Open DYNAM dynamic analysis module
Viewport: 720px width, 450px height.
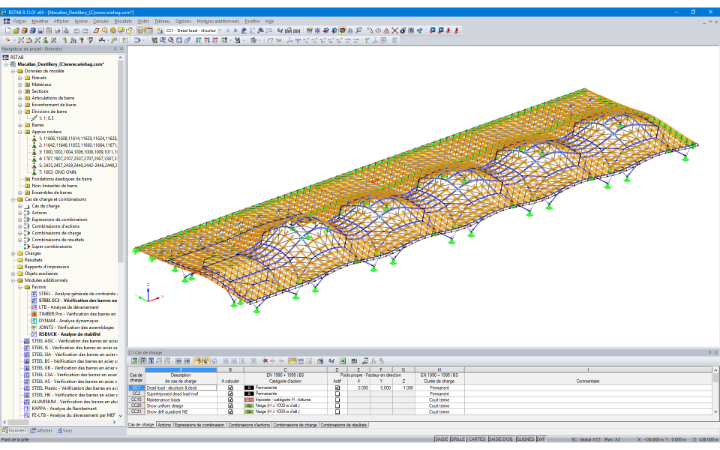click(x=68, y=321)
